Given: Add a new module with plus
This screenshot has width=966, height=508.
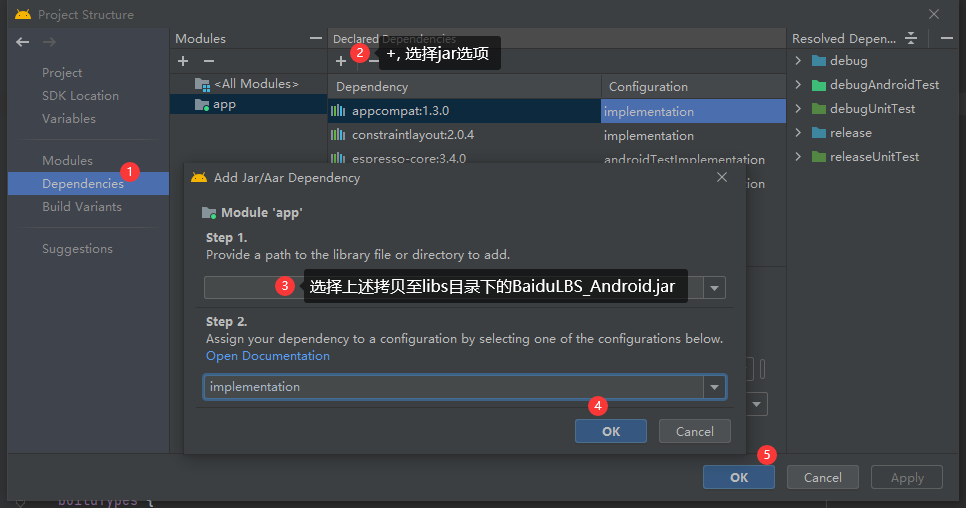Looking at the screenshot, I should (x=183, y=61).
